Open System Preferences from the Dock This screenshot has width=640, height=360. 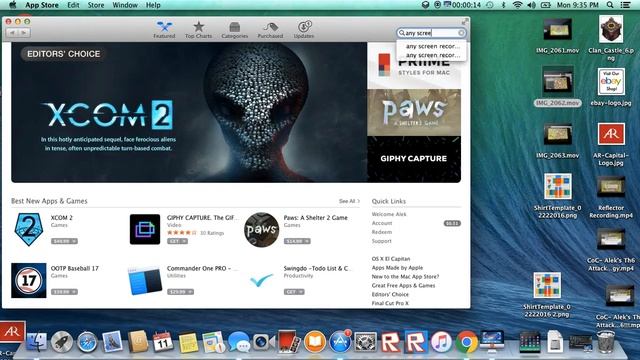(365, 342)
